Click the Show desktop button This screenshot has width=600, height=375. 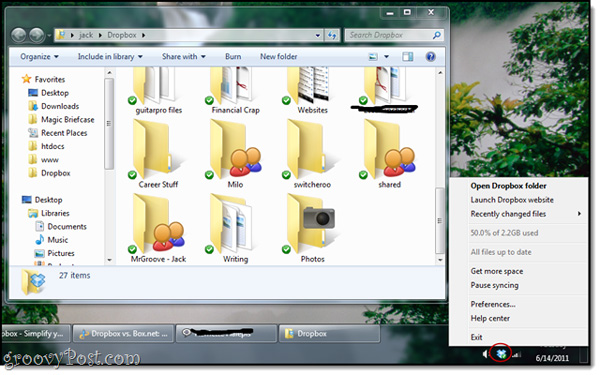584,354
